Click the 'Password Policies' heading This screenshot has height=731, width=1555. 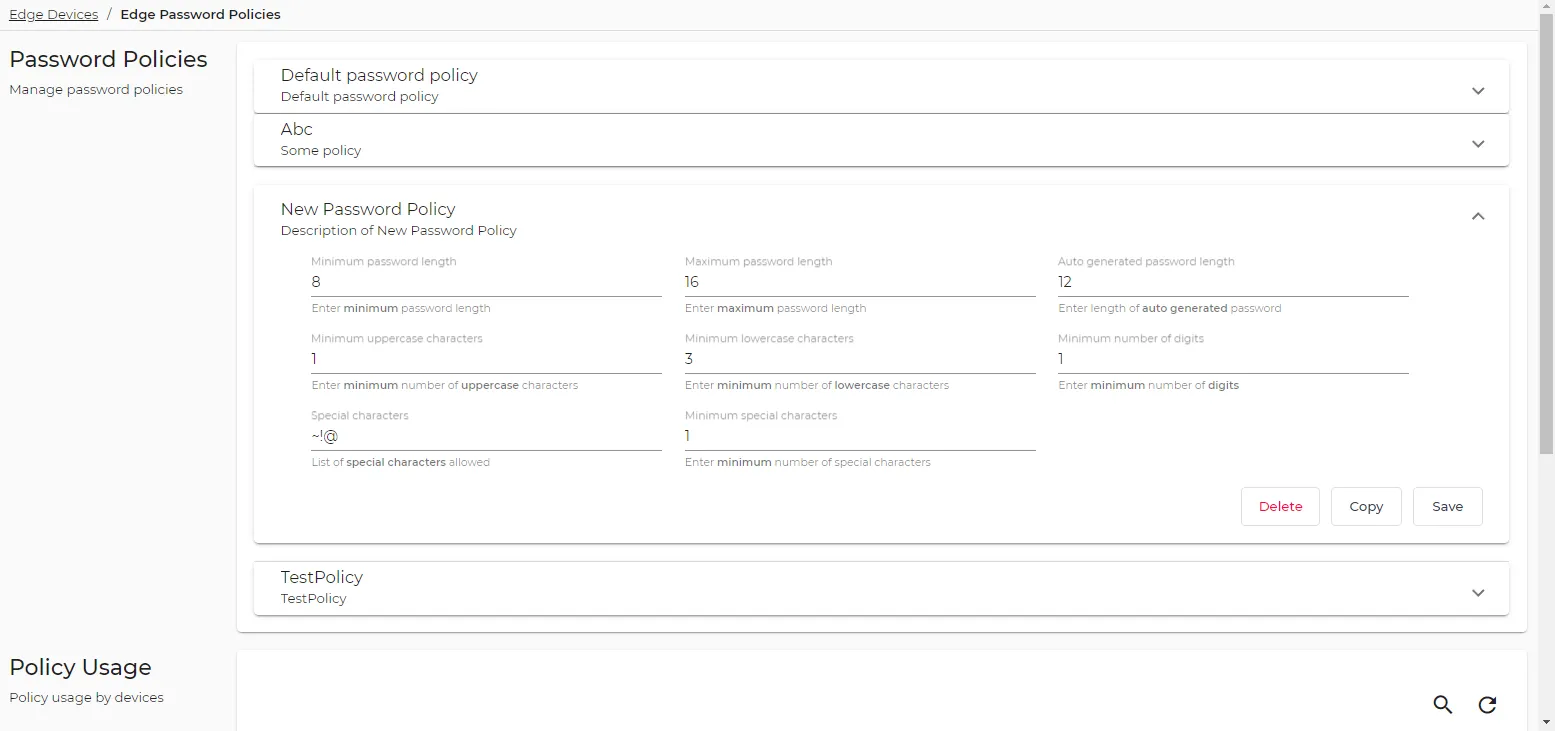tap(108, 59)
